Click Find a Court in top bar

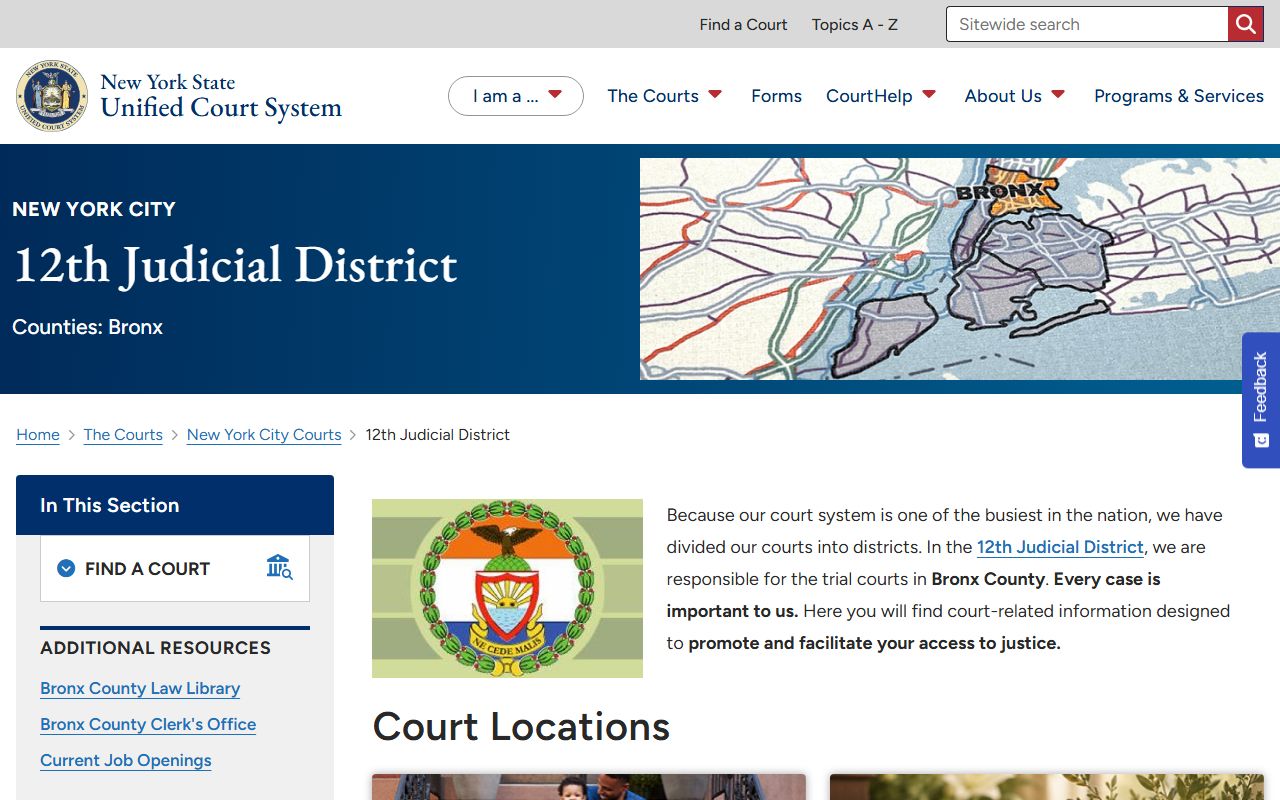pyautogui.click(x=743, y=24)
